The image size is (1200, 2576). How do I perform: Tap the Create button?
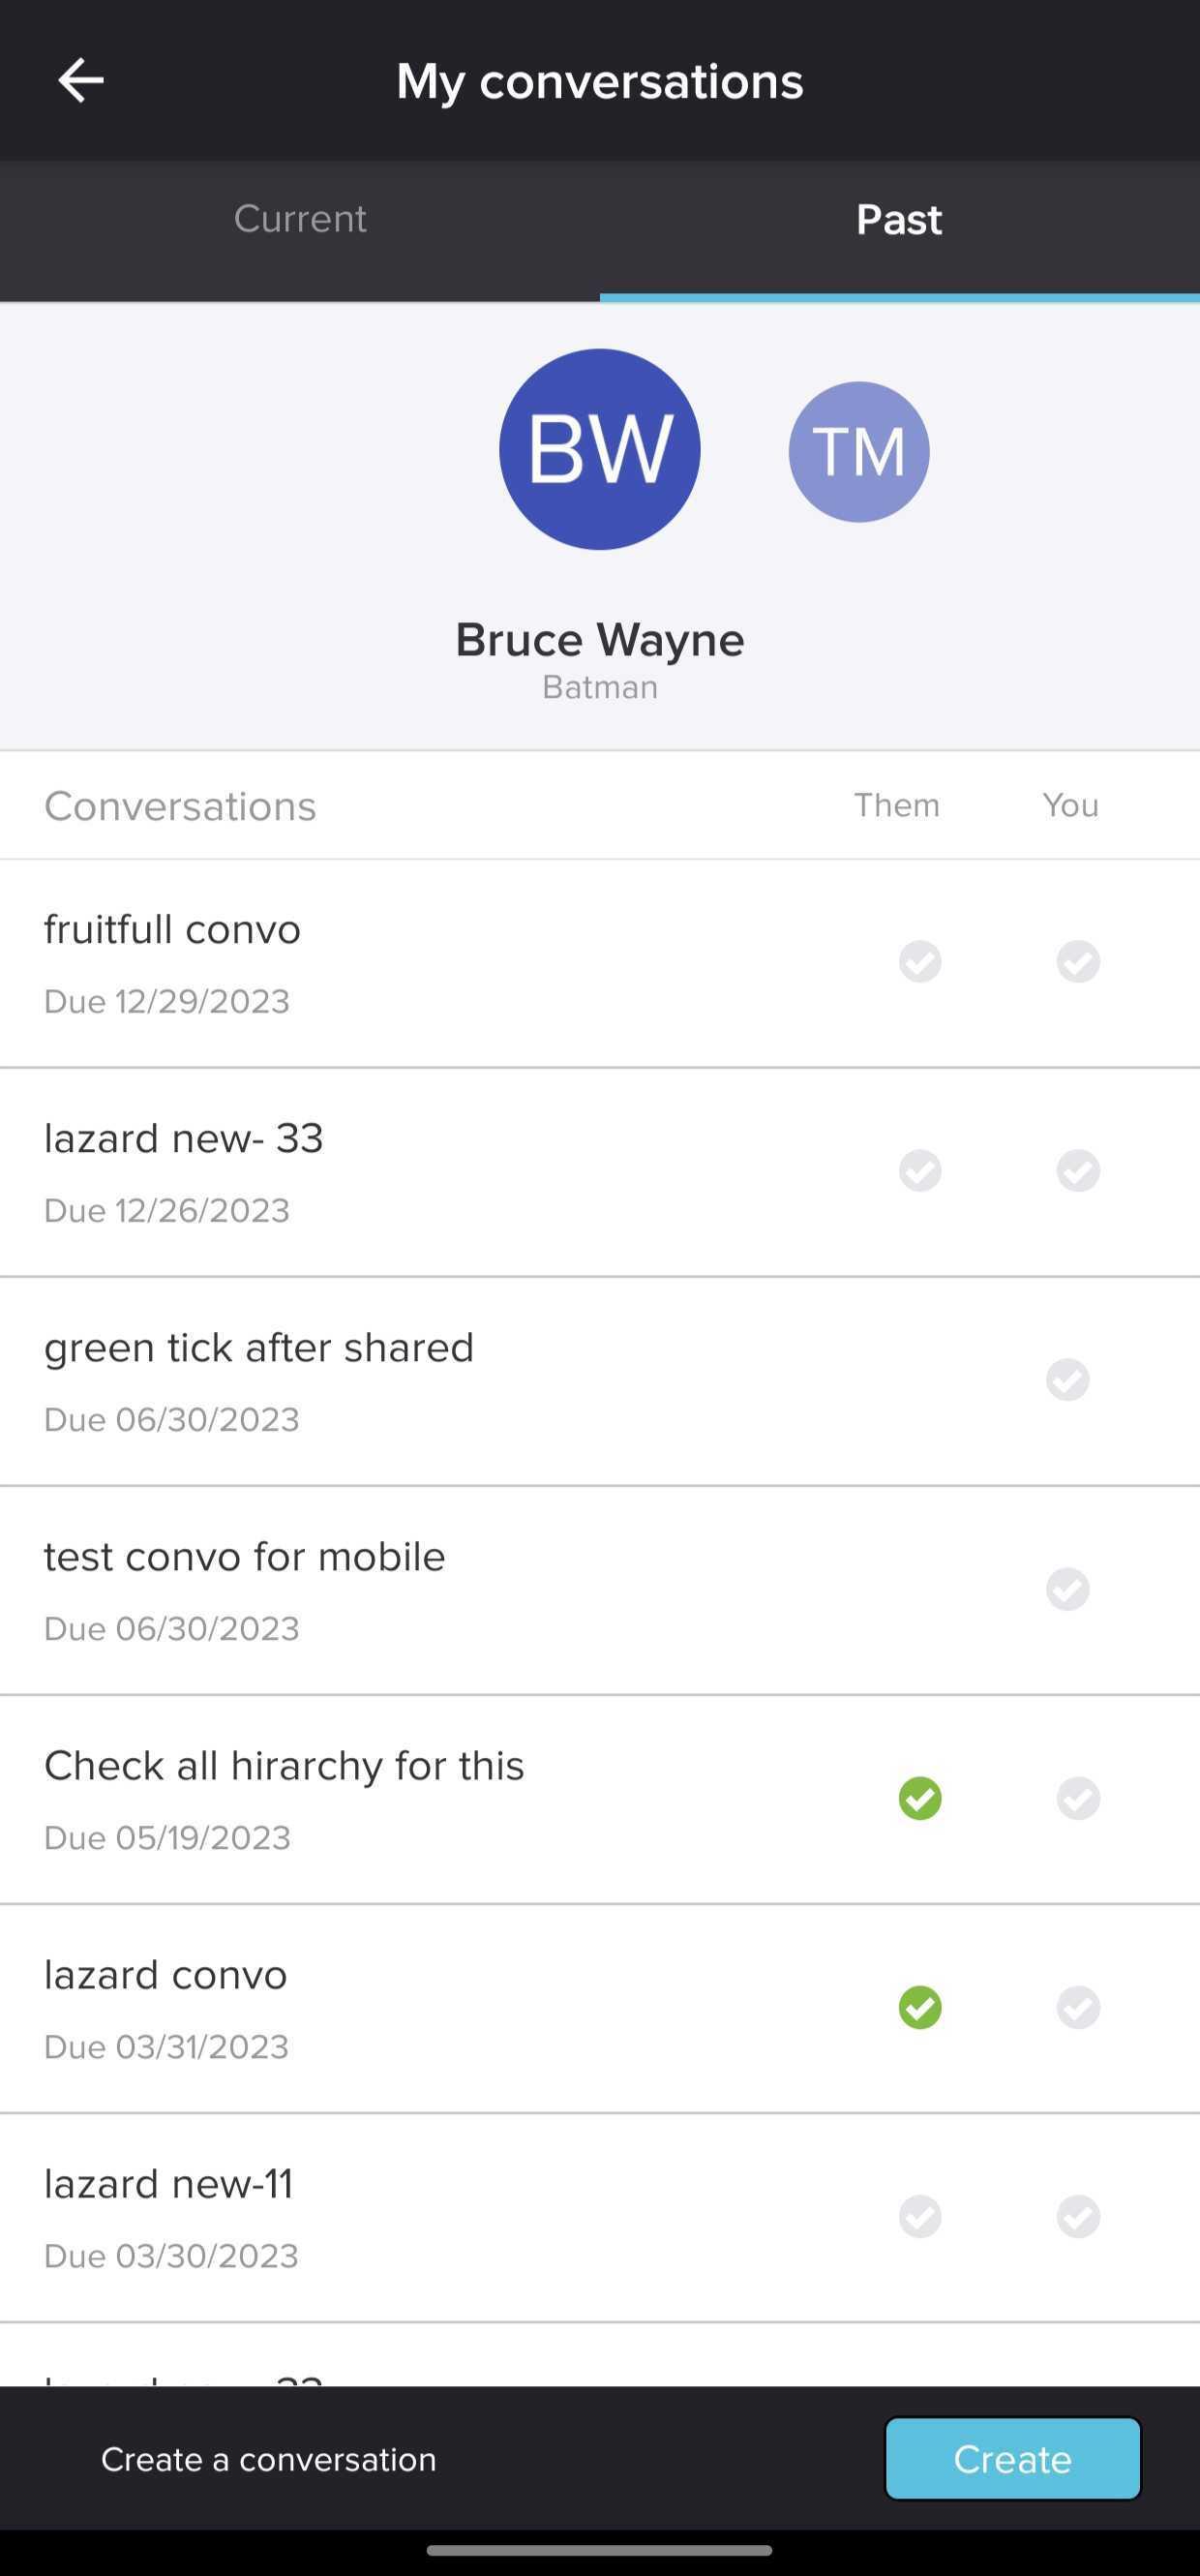(1013, 2458)
